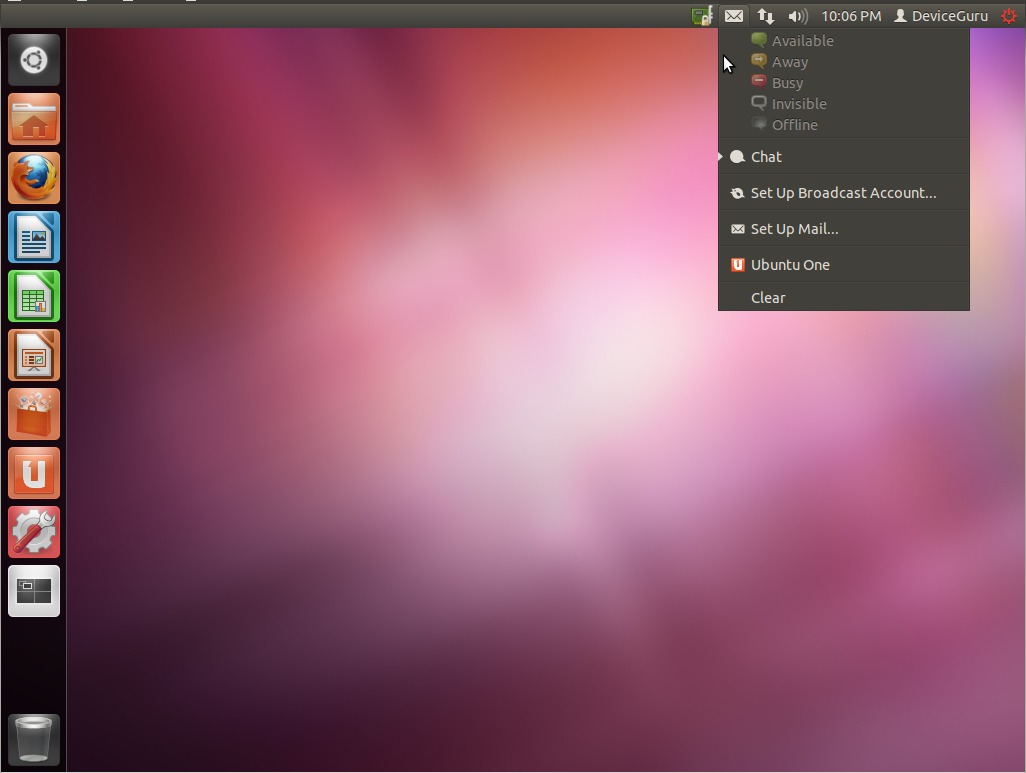Open the DeviceGuru user menu
The height and width of the screenshot is (773, 1026).
coord(941,16)
